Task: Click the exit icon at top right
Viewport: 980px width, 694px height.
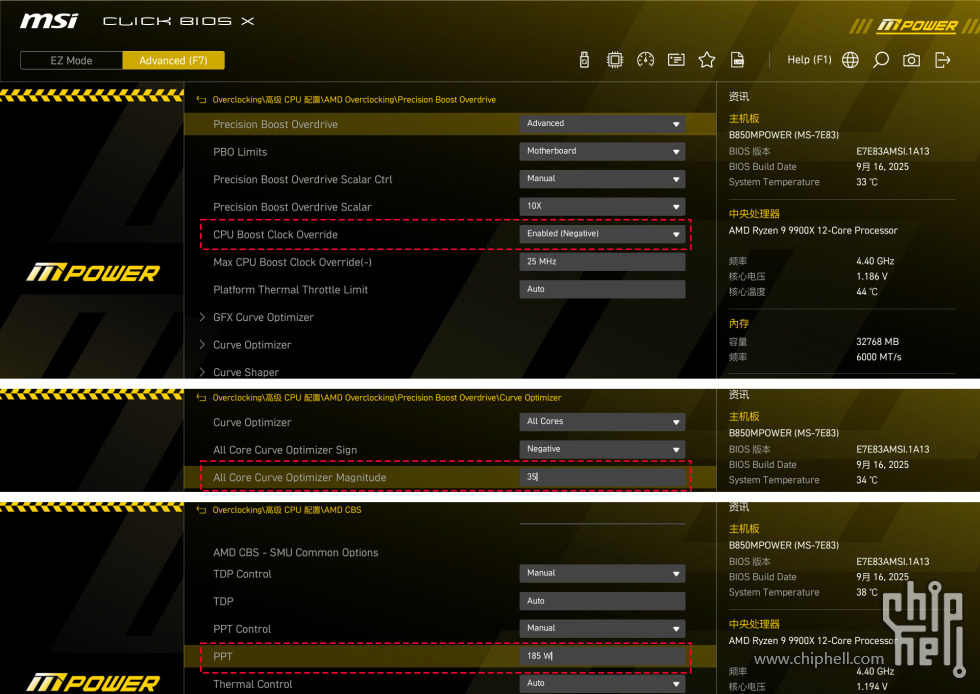Action: click(942, 60)
